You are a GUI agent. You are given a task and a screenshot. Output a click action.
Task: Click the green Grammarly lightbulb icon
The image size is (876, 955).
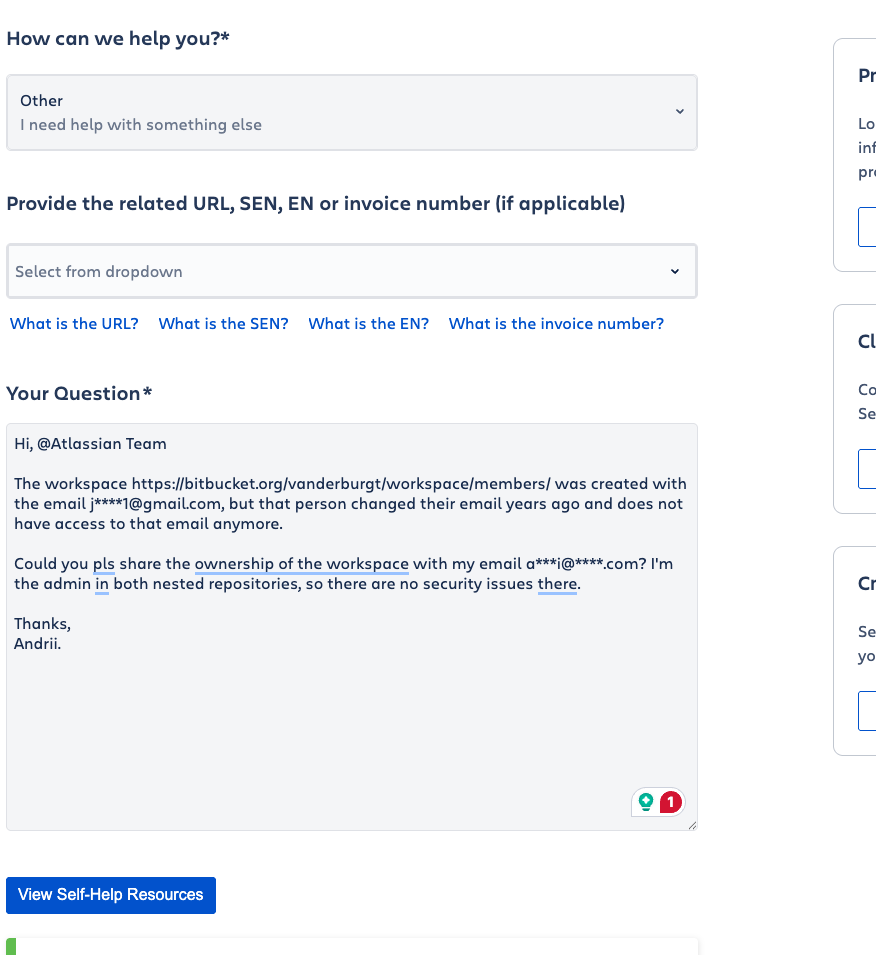coord(646,802)
